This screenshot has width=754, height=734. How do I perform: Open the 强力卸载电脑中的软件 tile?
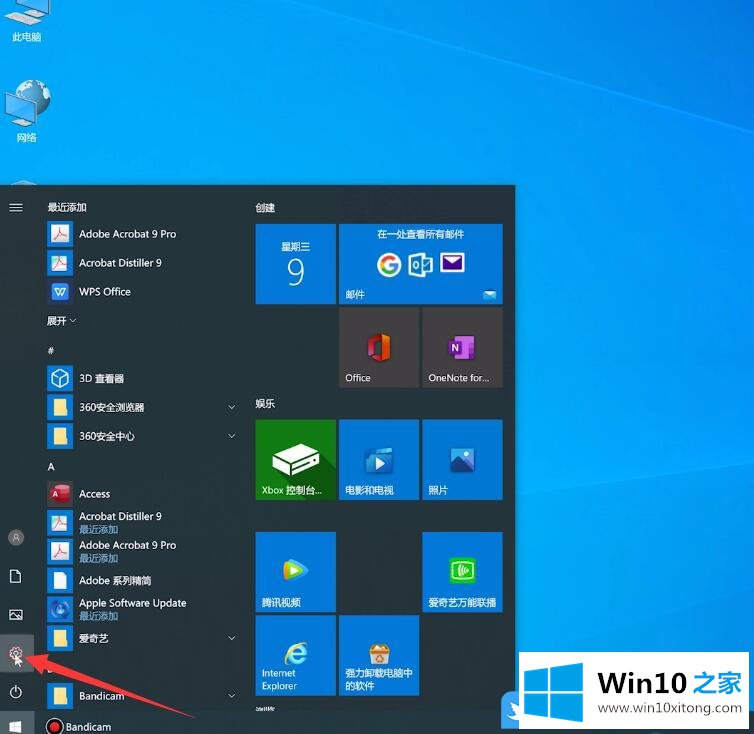tap(379, 655)
